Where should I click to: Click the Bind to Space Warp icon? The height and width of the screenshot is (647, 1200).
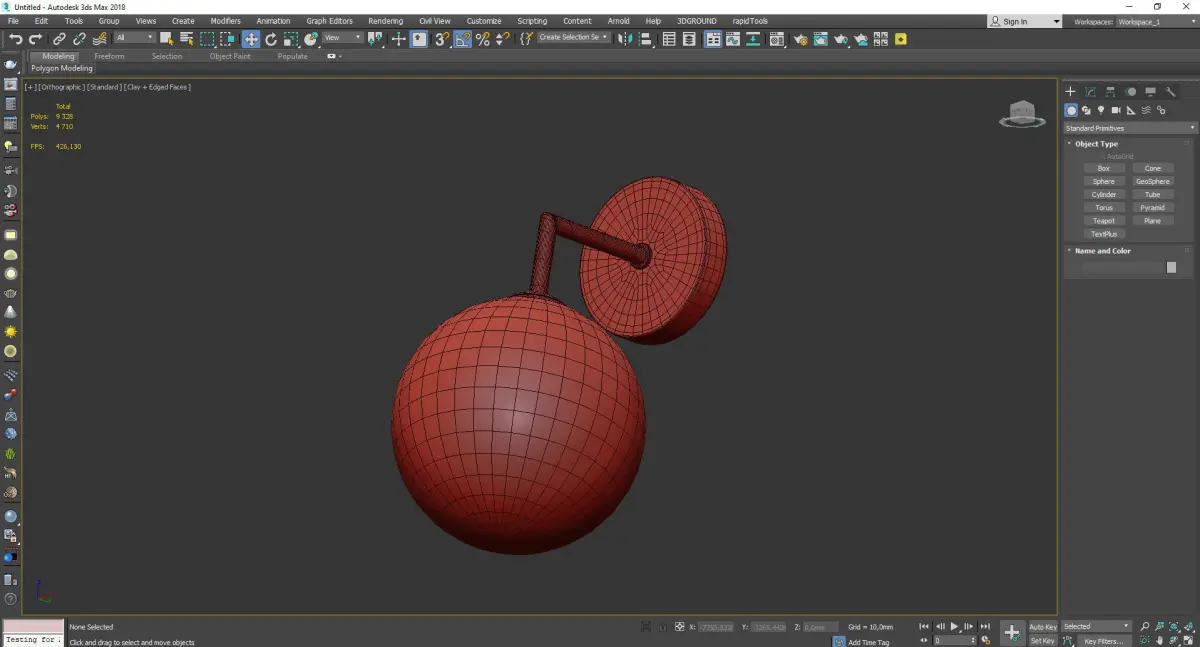point(100,39)
